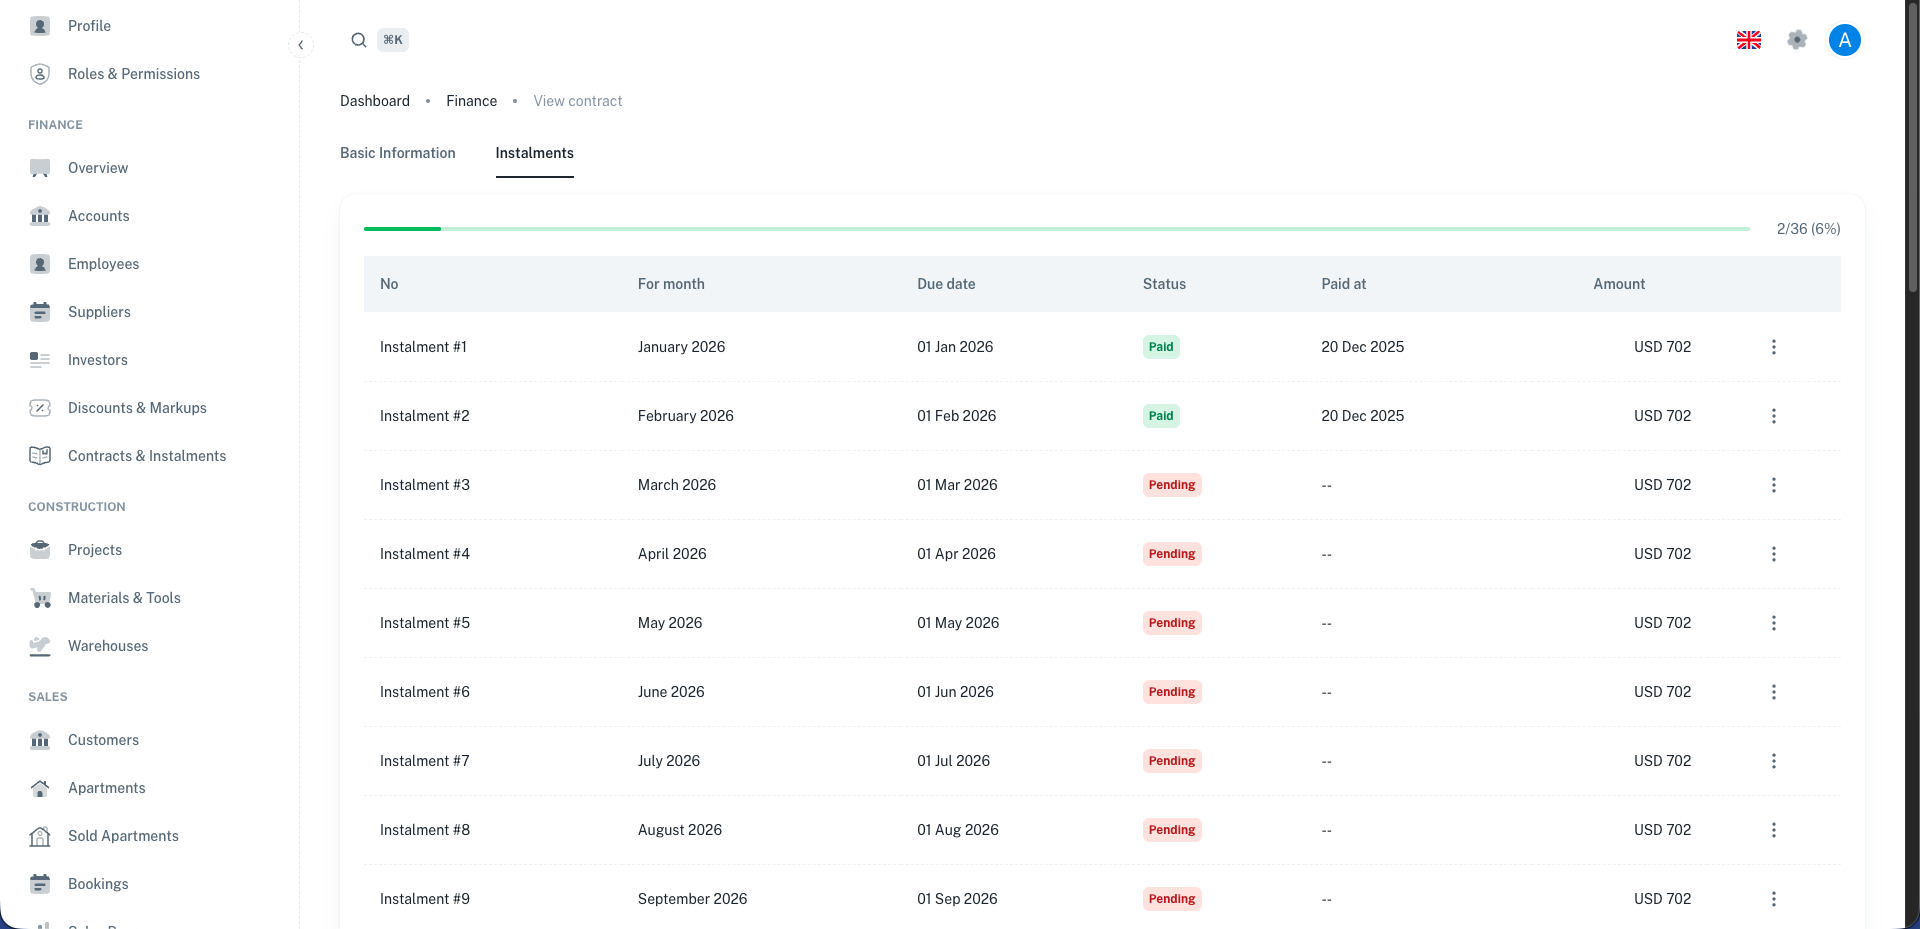Viewport: 1920px width, 929px height.
Task: Click the search magnifier icon
Action: (x=358, y=40)
